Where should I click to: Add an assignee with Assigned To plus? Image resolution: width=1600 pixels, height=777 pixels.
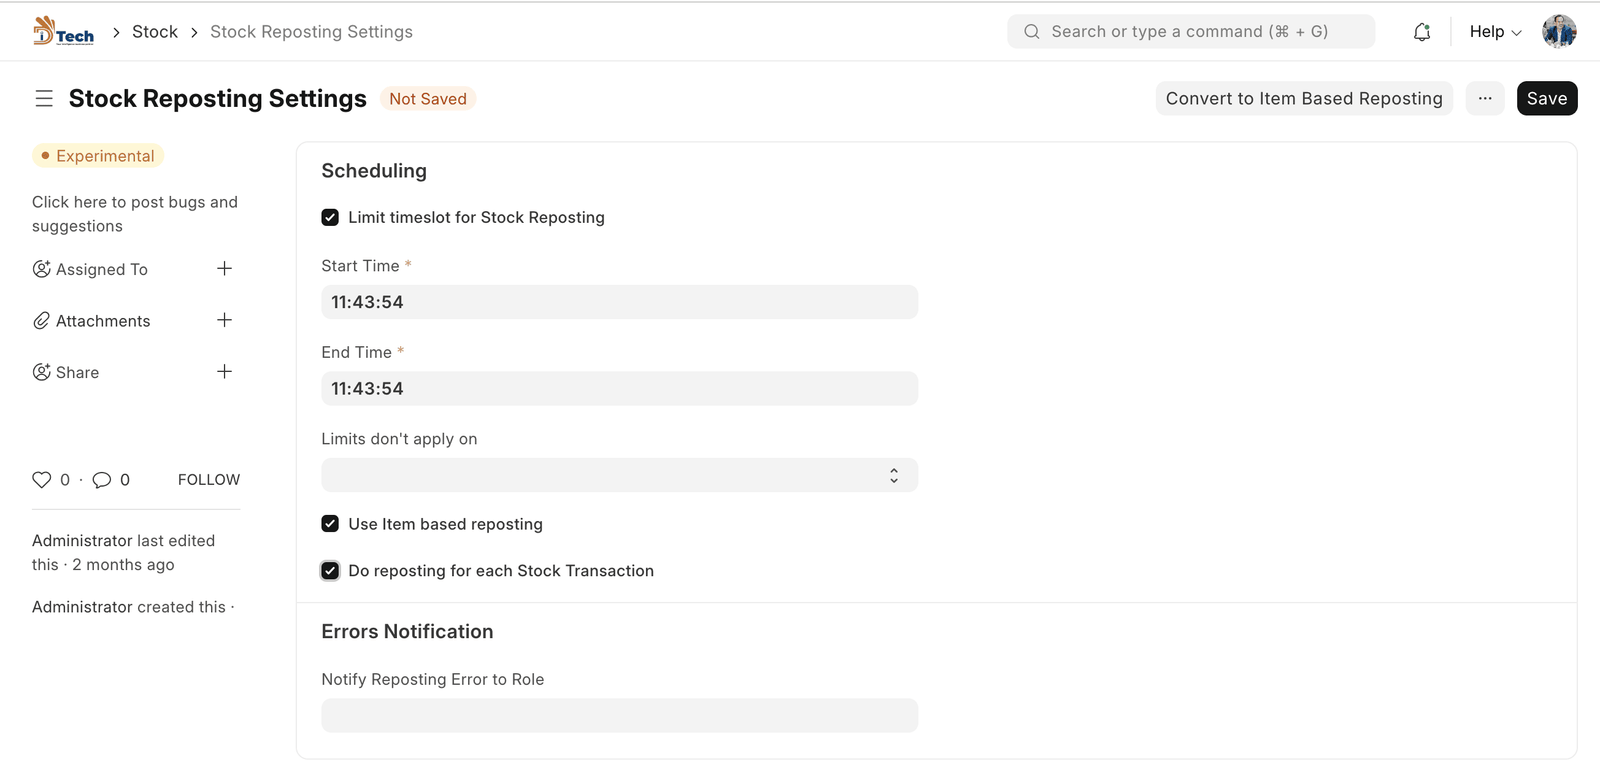pos(224,269)
